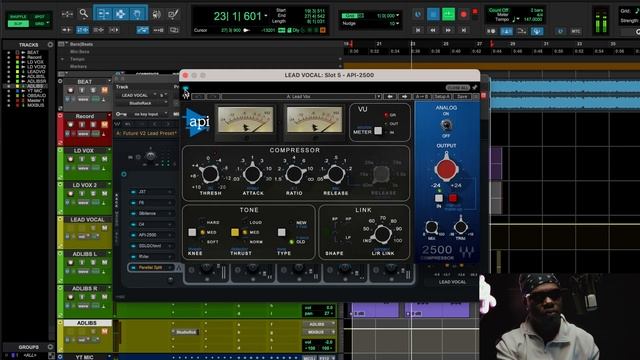Click the L/R LINK knob
The height and width of the screenshot is (360, 640).
coord(382,234)
